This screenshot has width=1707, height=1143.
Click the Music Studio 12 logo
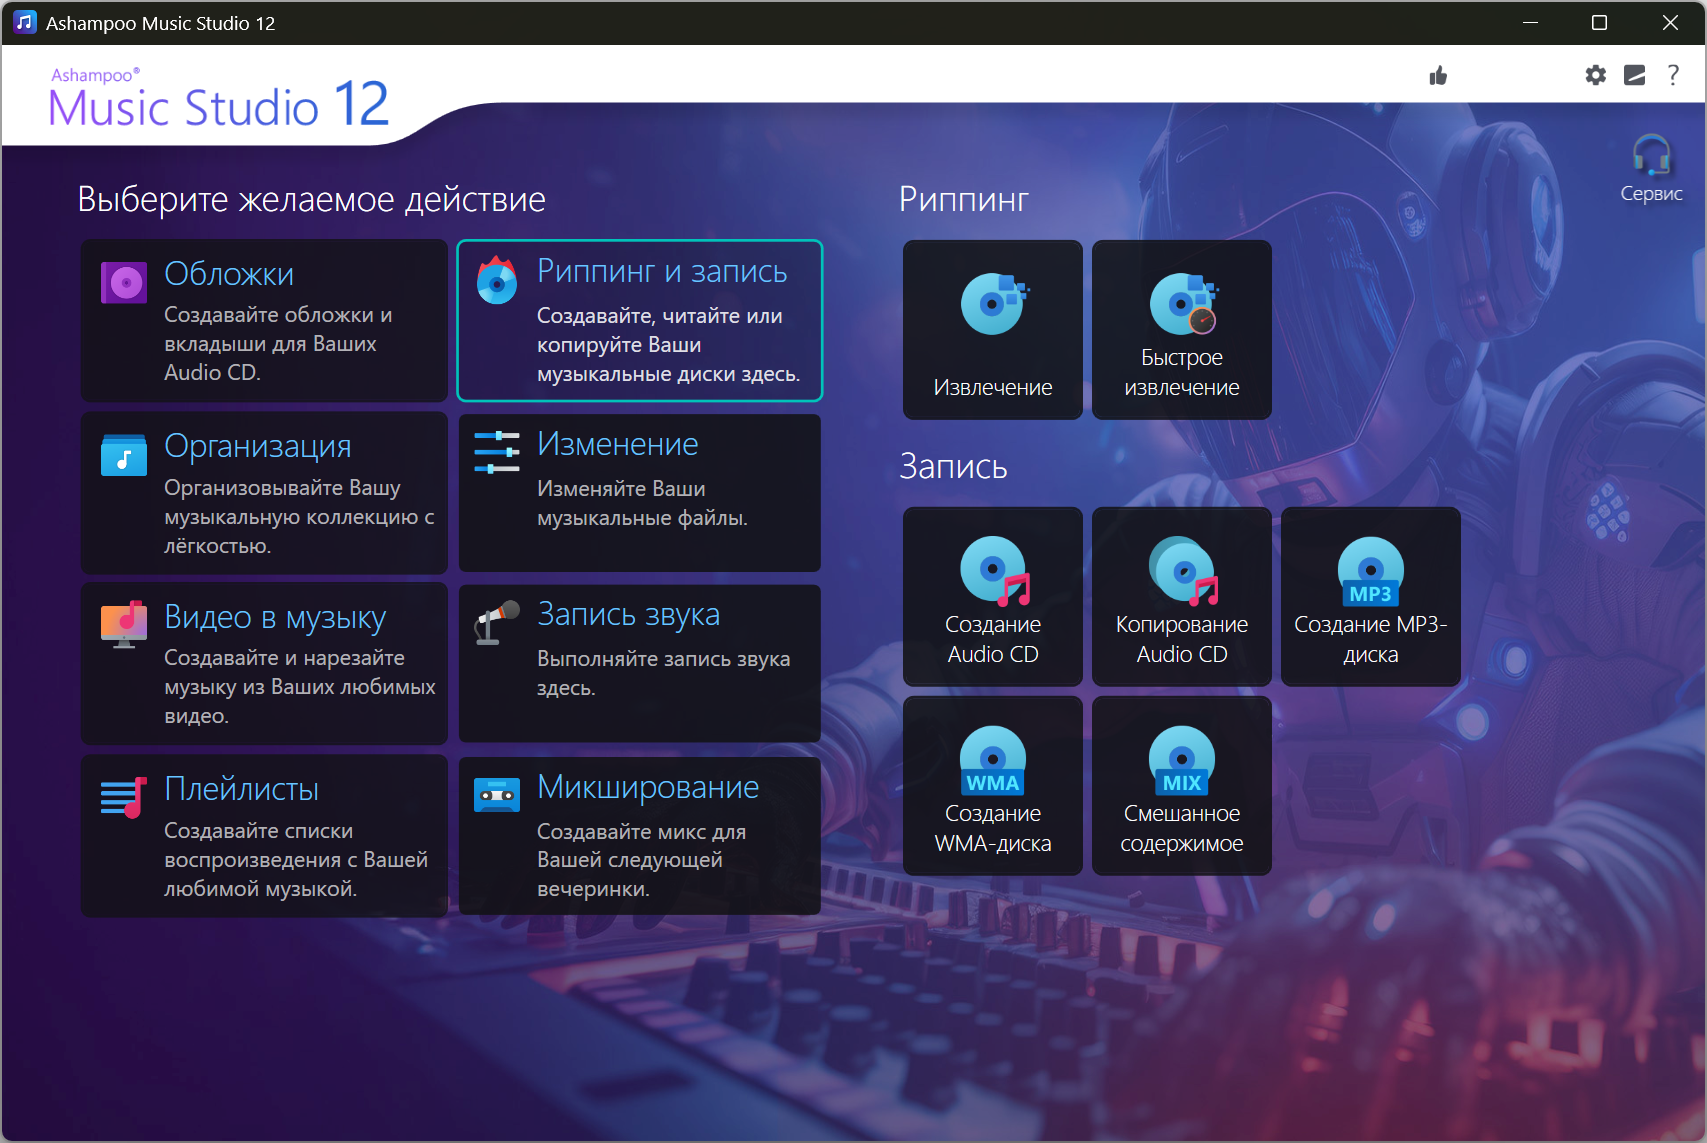(x=219, y=99)
